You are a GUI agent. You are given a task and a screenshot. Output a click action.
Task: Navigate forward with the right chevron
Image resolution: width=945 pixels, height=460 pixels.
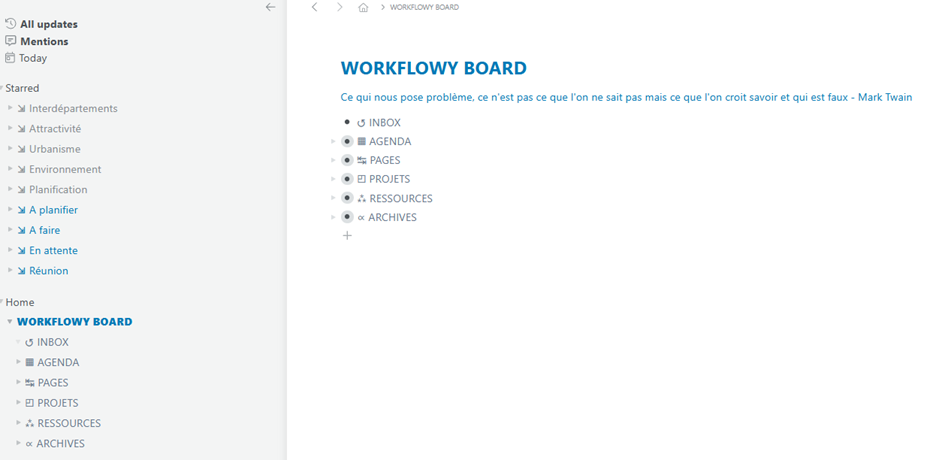coord(339,8)
